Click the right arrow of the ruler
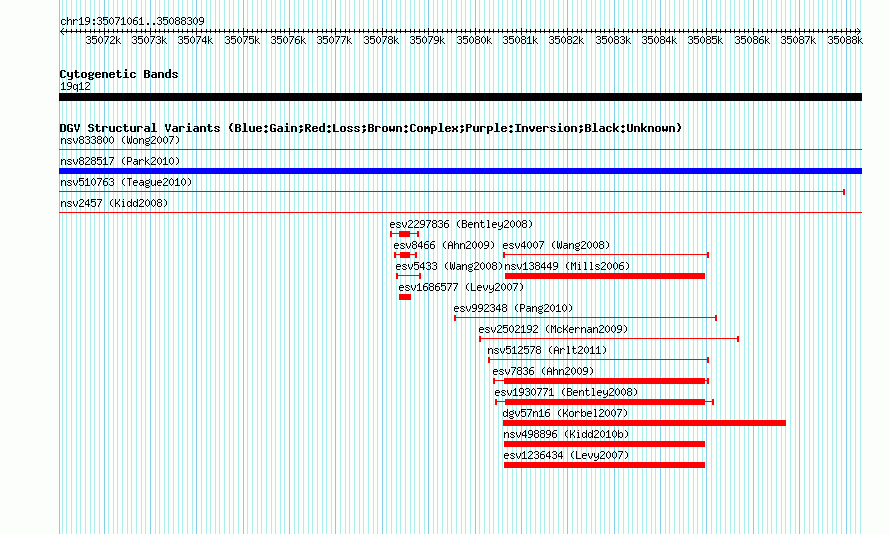The width and height of the screenshot is (890, 534). click(x=858, y=31)
